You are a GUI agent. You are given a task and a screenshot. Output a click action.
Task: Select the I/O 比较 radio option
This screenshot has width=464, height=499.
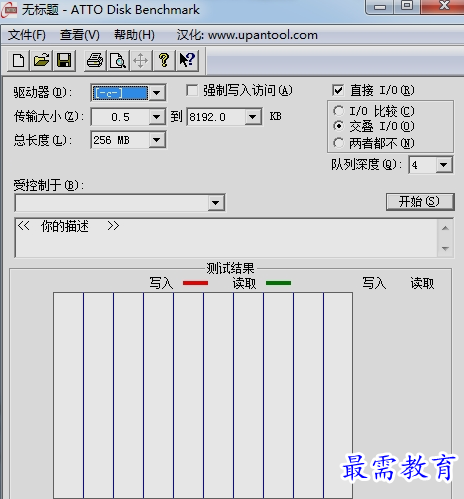(x=338, y=111)
